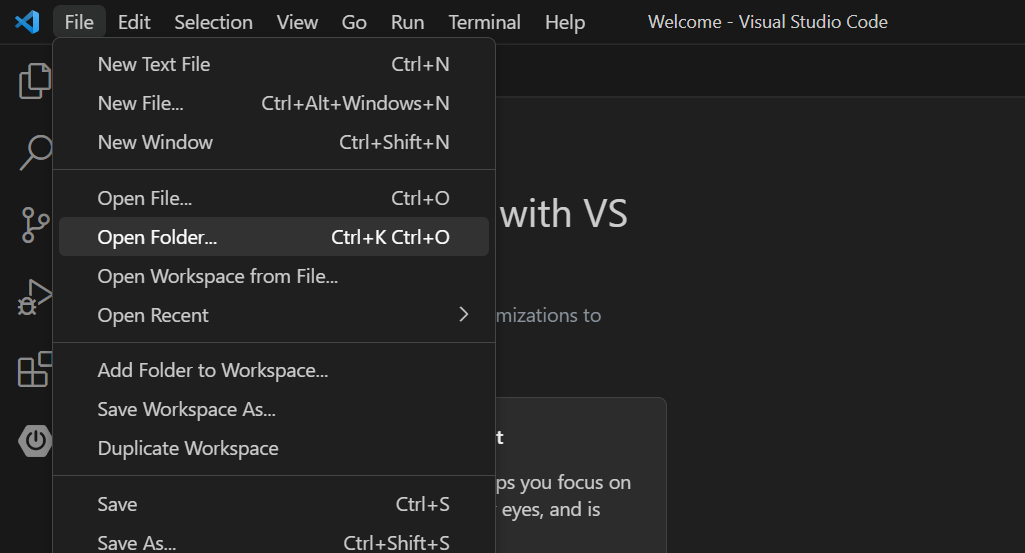This screenshot has width=1025, height=553.
Task: Open the View menu
Action: click(297, 22)
